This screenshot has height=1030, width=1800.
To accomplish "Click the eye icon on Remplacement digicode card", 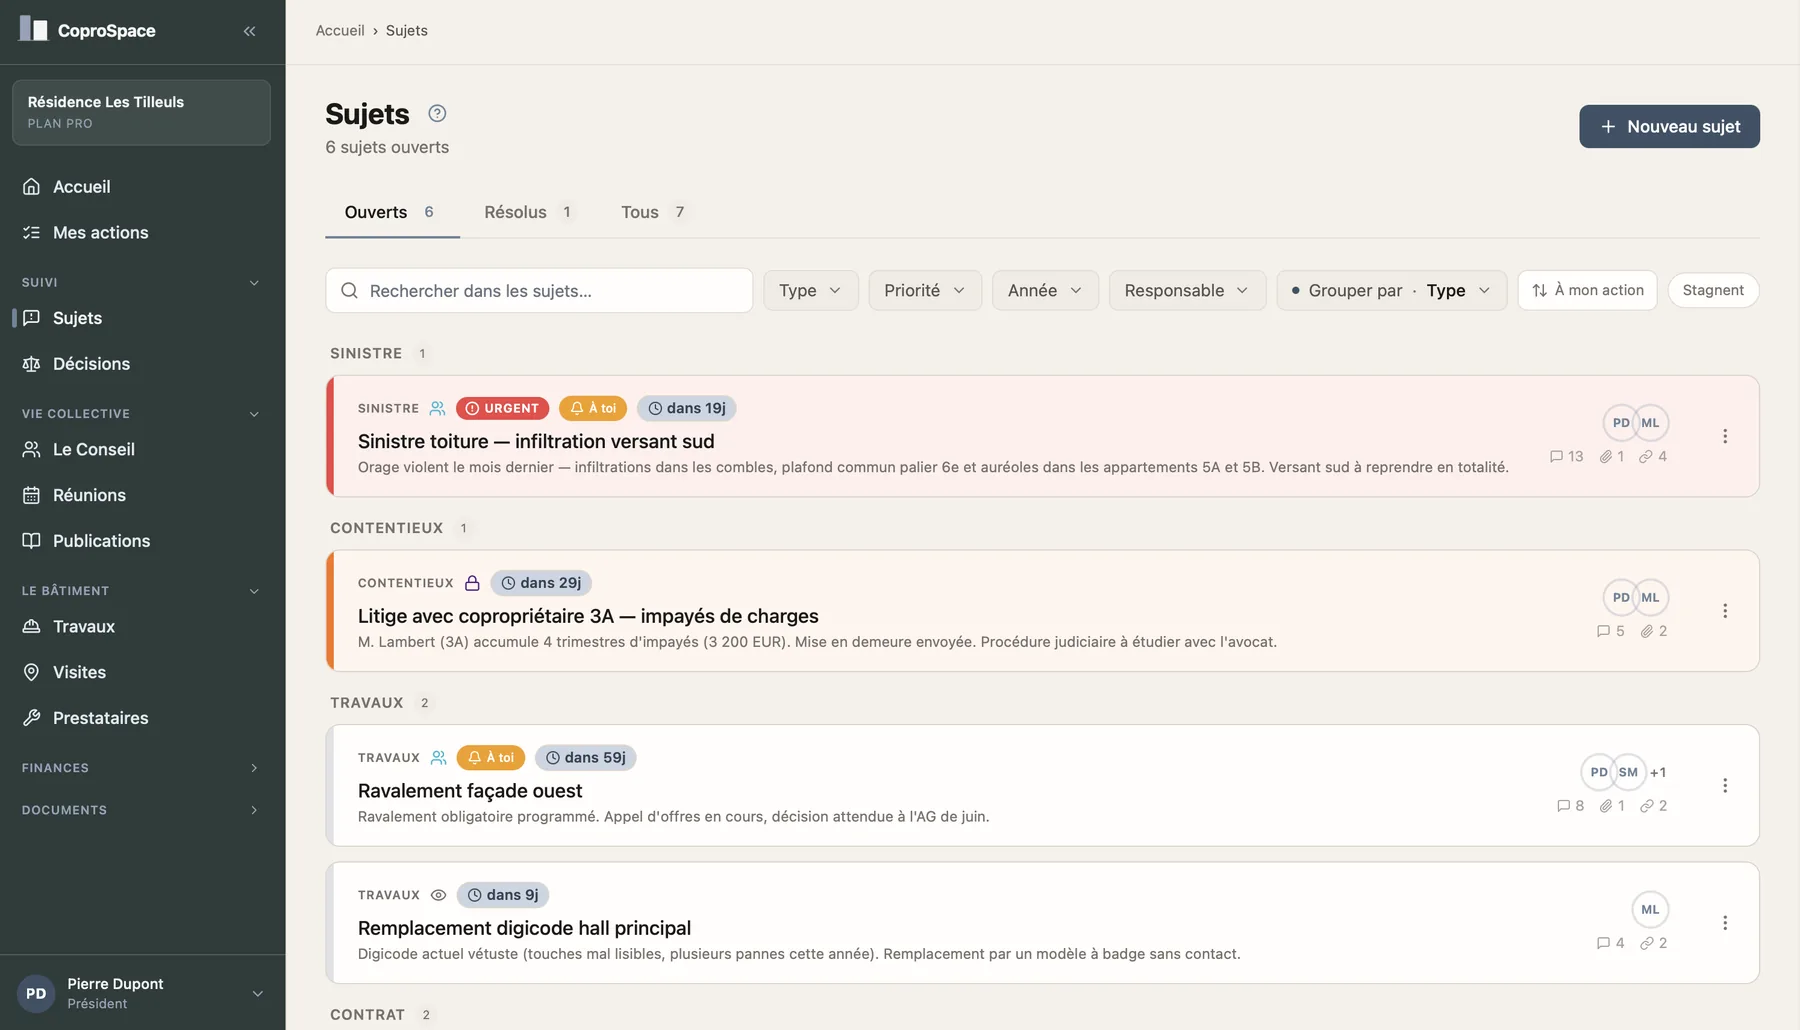I will coord(438,895).
